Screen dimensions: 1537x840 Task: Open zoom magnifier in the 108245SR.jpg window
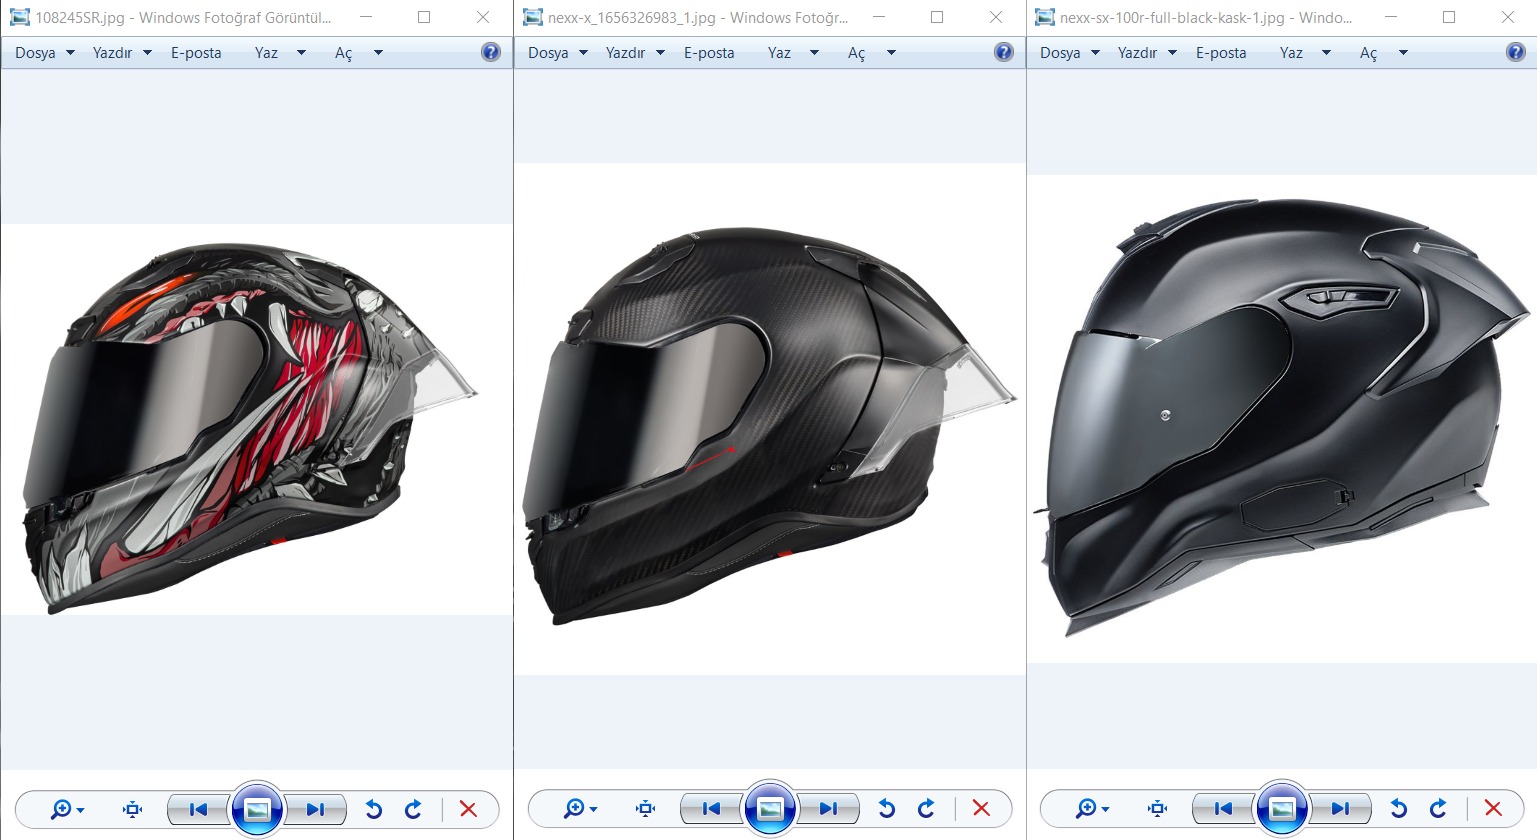click(67, 809)
